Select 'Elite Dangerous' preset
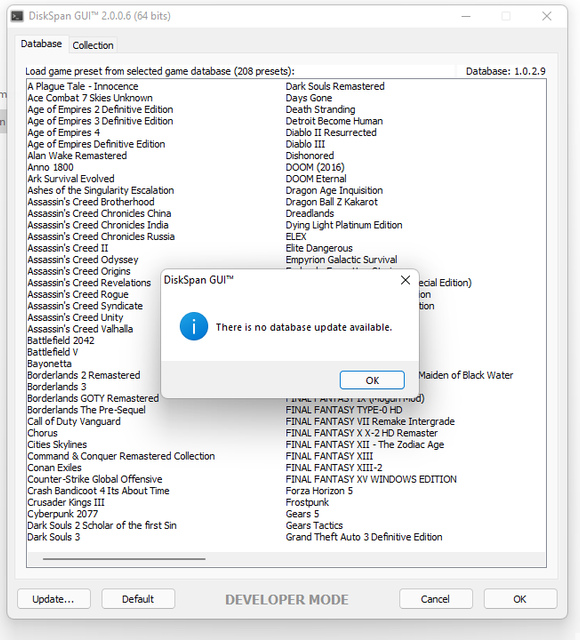Viewport: 580px width, 640px height. click(319, 248)
